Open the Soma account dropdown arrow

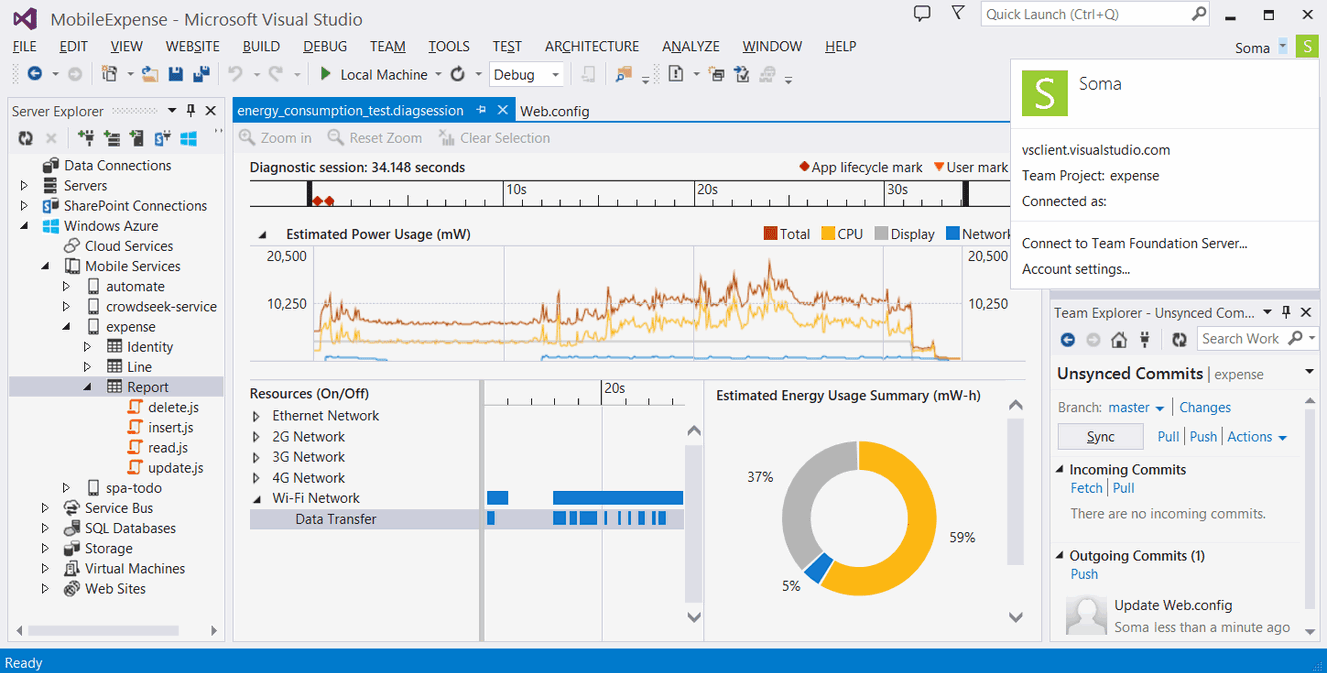(1282, 47)
